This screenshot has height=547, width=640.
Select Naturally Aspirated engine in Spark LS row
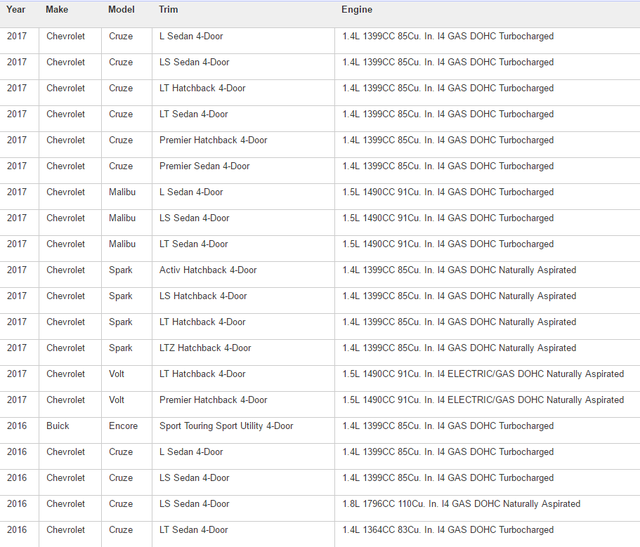(x=459, y=296)
